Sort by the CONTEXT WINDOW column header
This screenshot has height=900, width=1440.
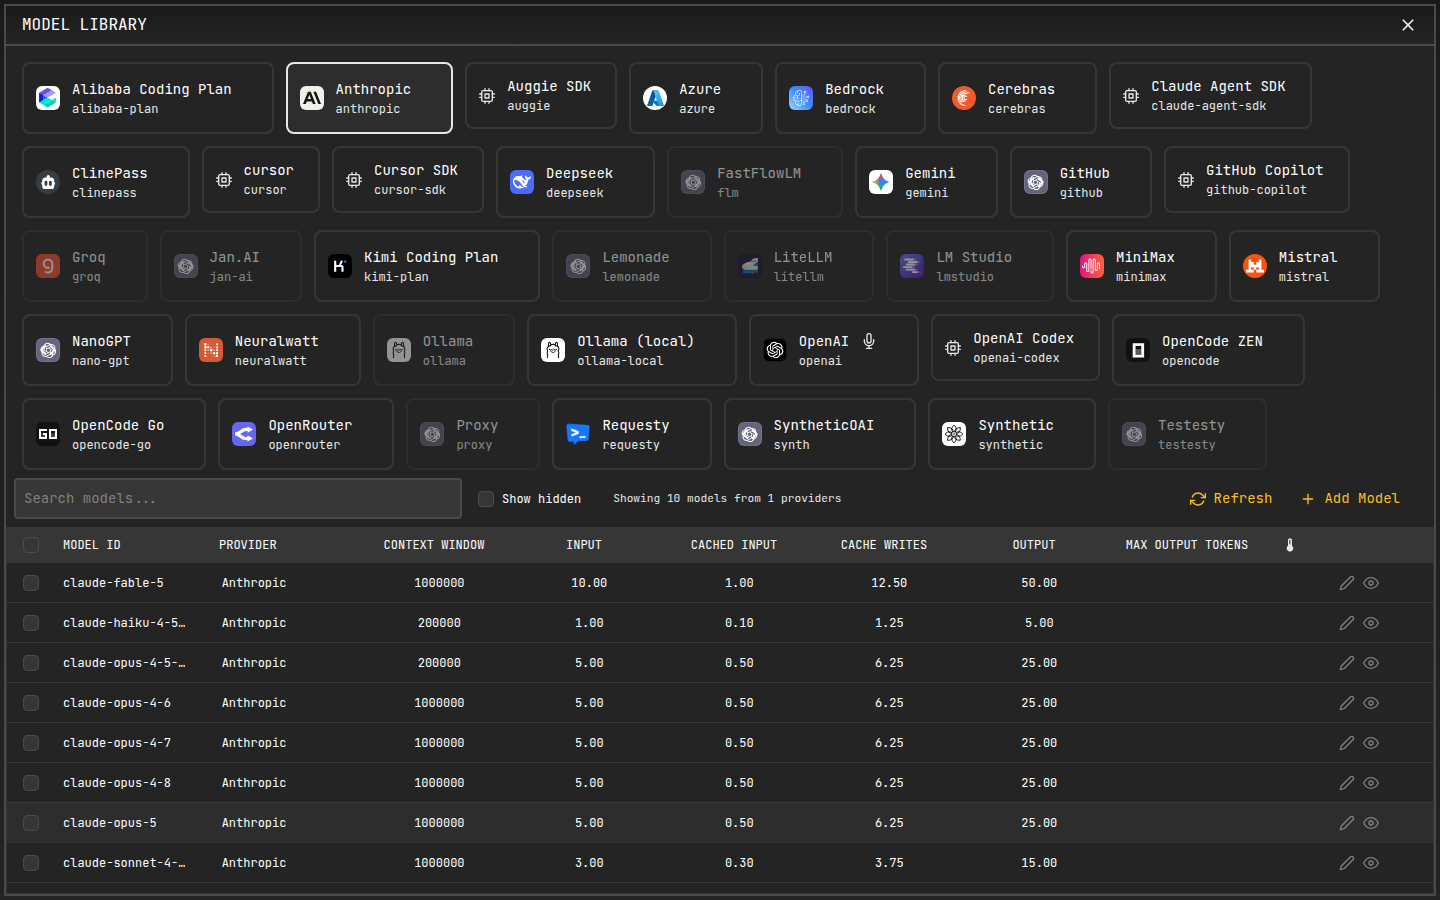434,545
